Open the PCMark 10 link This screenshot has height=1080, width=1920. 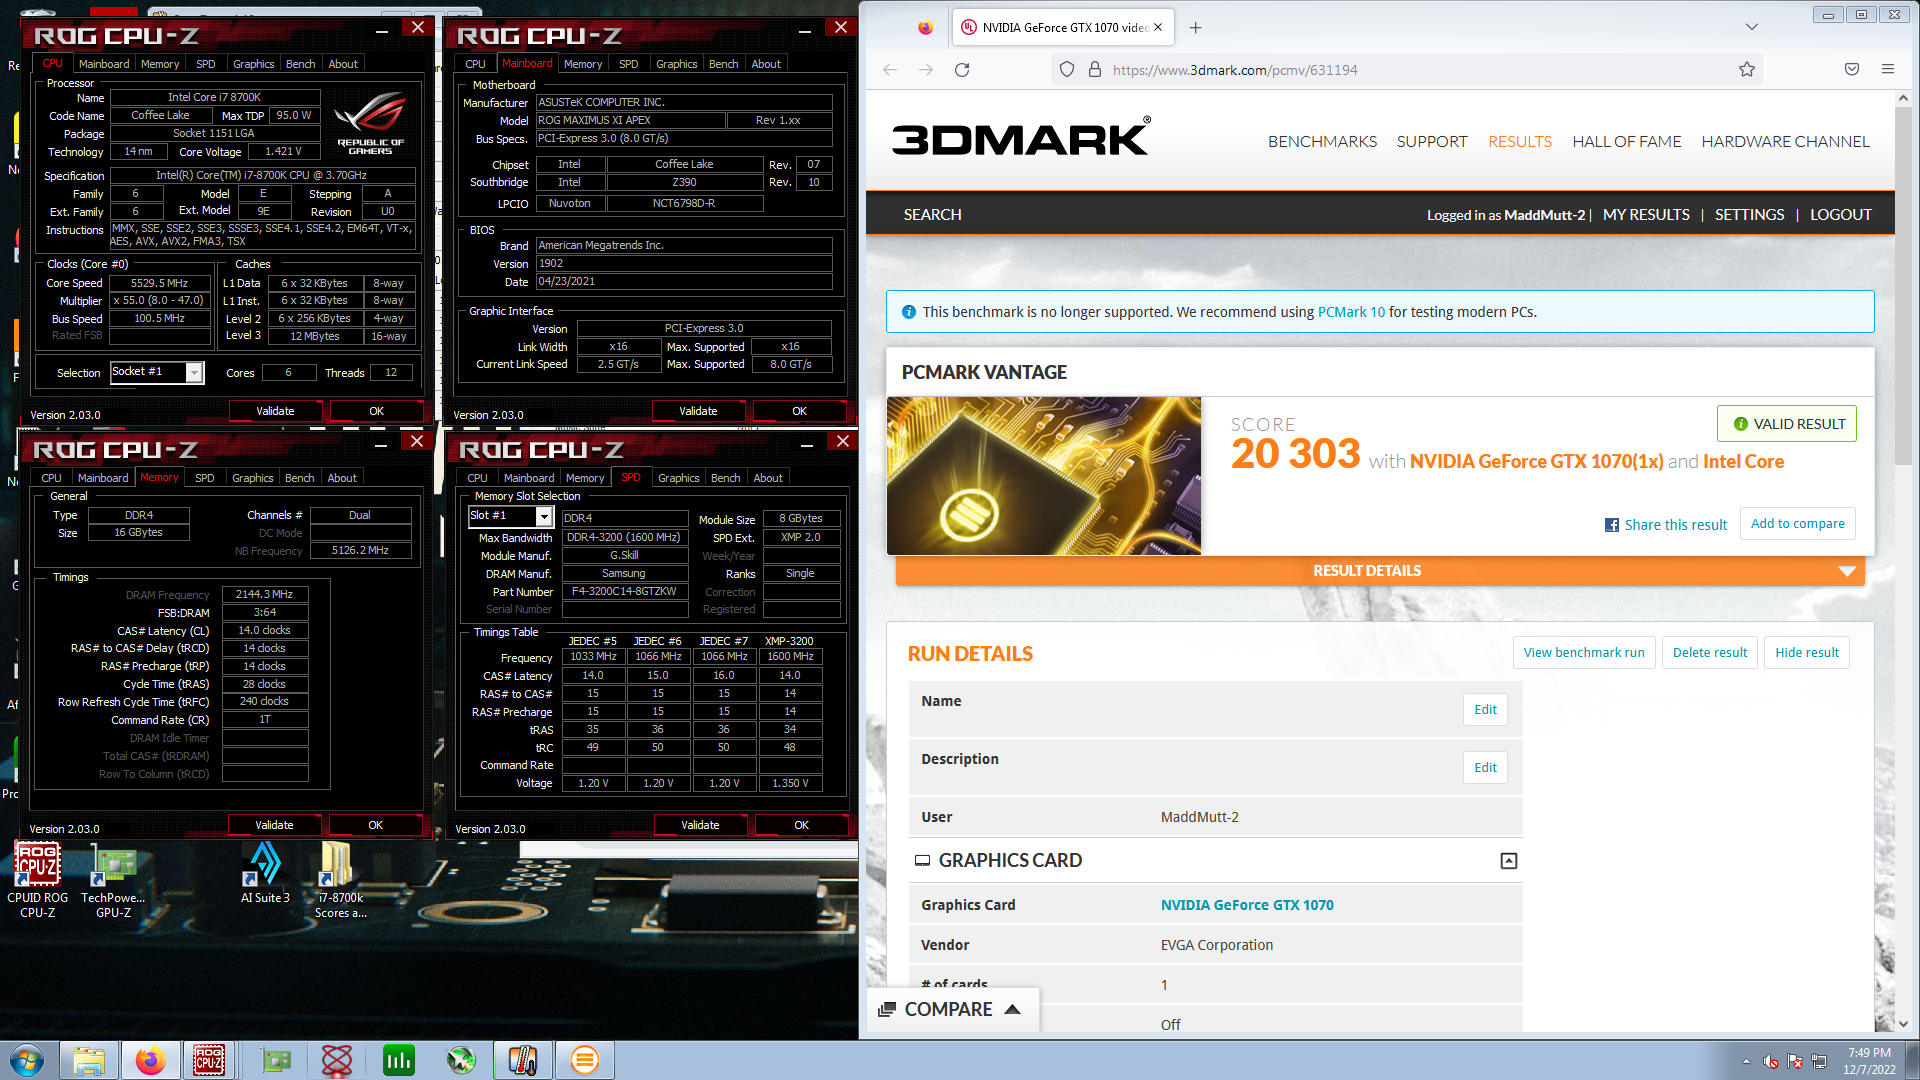[1351, 312]
